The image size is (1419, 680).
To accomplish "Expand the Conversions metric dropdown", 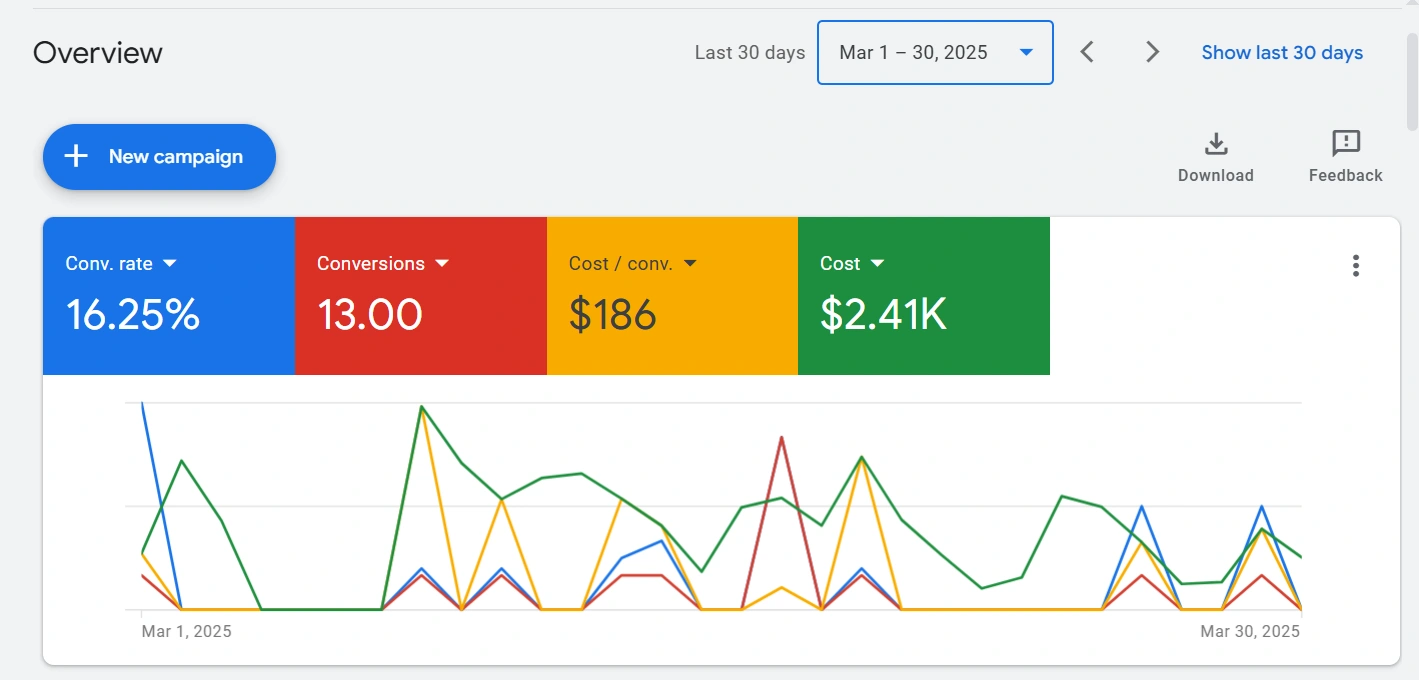I will pyautogui.click(x=442, y=263).
